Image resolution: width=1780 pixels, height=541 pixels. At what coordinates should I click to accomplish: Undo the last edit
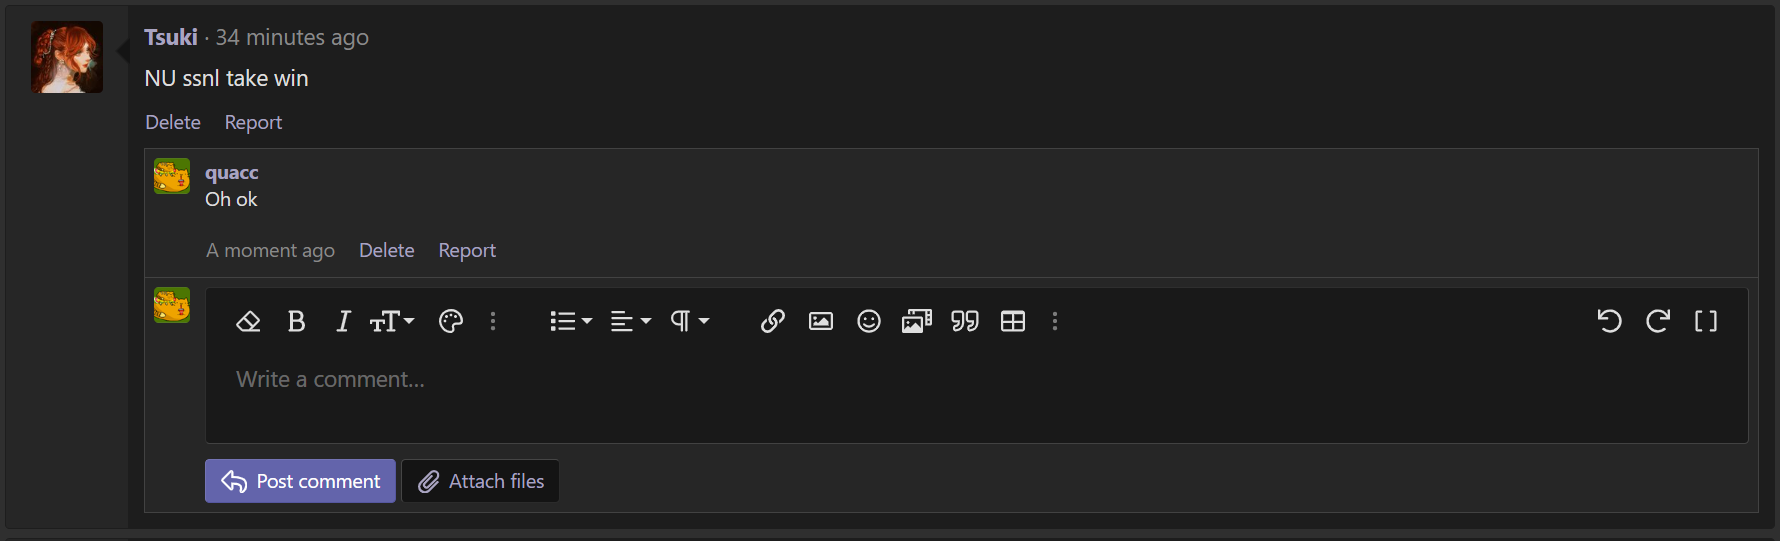[1609, 321]
